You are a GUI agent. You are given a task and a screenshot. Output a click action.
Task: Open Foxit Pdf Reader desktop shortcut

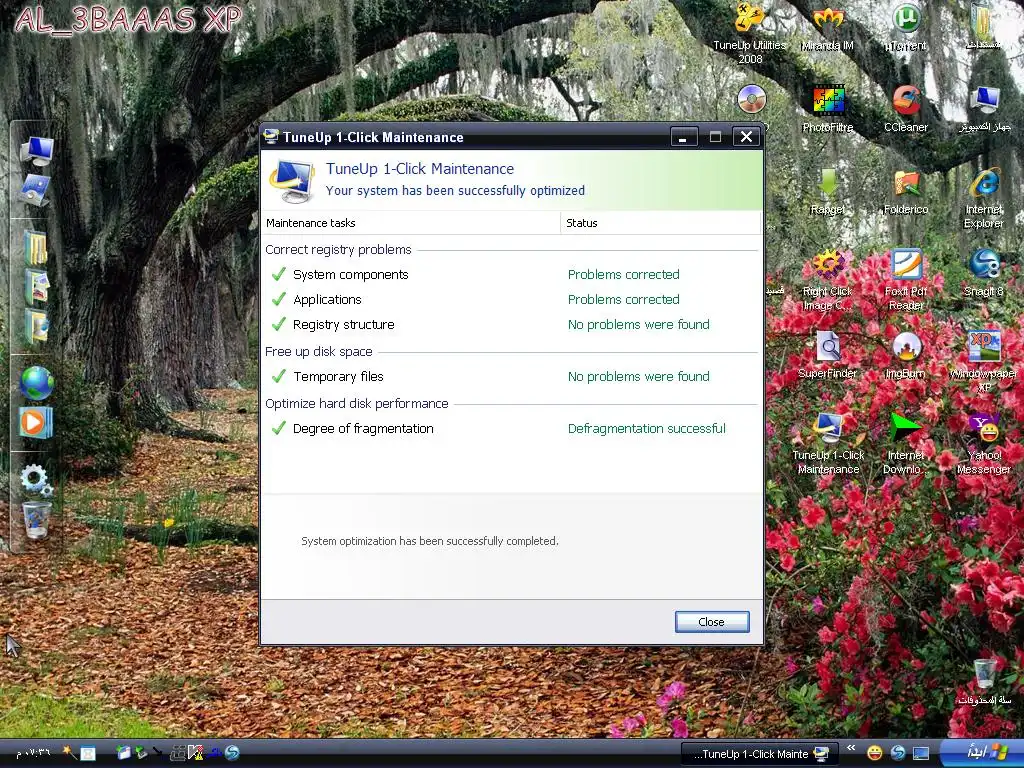coord(906,280)
